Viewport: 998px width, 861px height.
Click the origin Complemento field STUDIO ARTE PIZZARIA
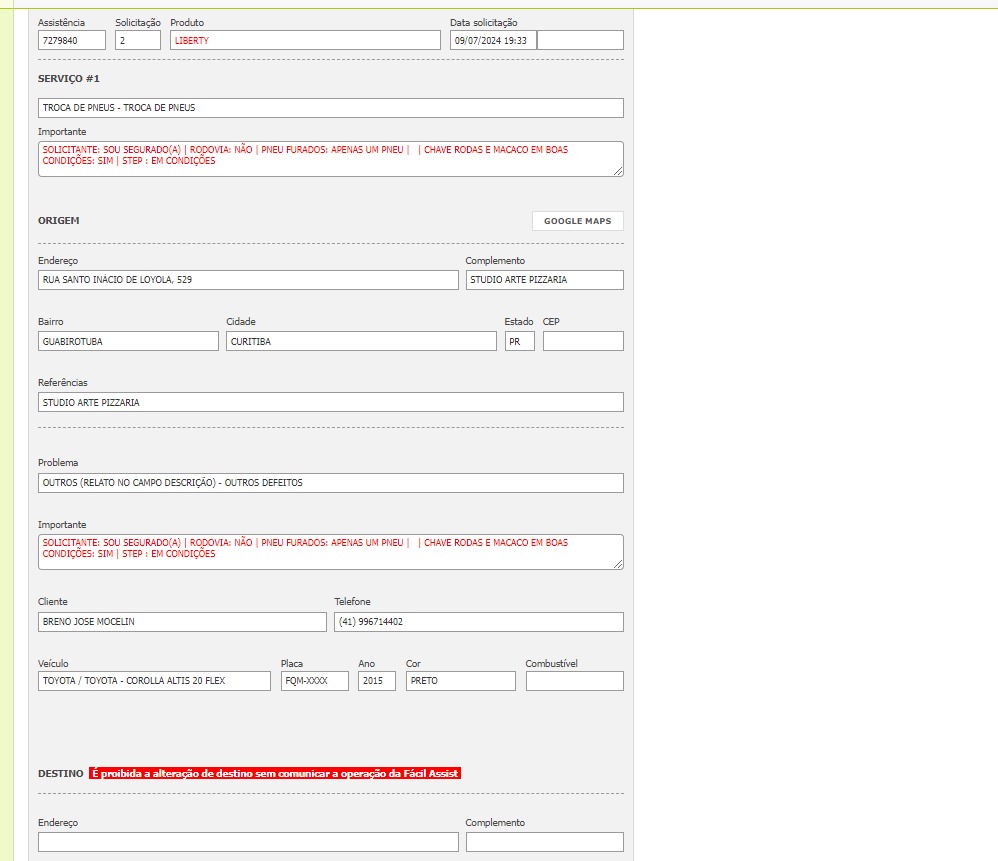pyautogui.click(x=545, y=280)
